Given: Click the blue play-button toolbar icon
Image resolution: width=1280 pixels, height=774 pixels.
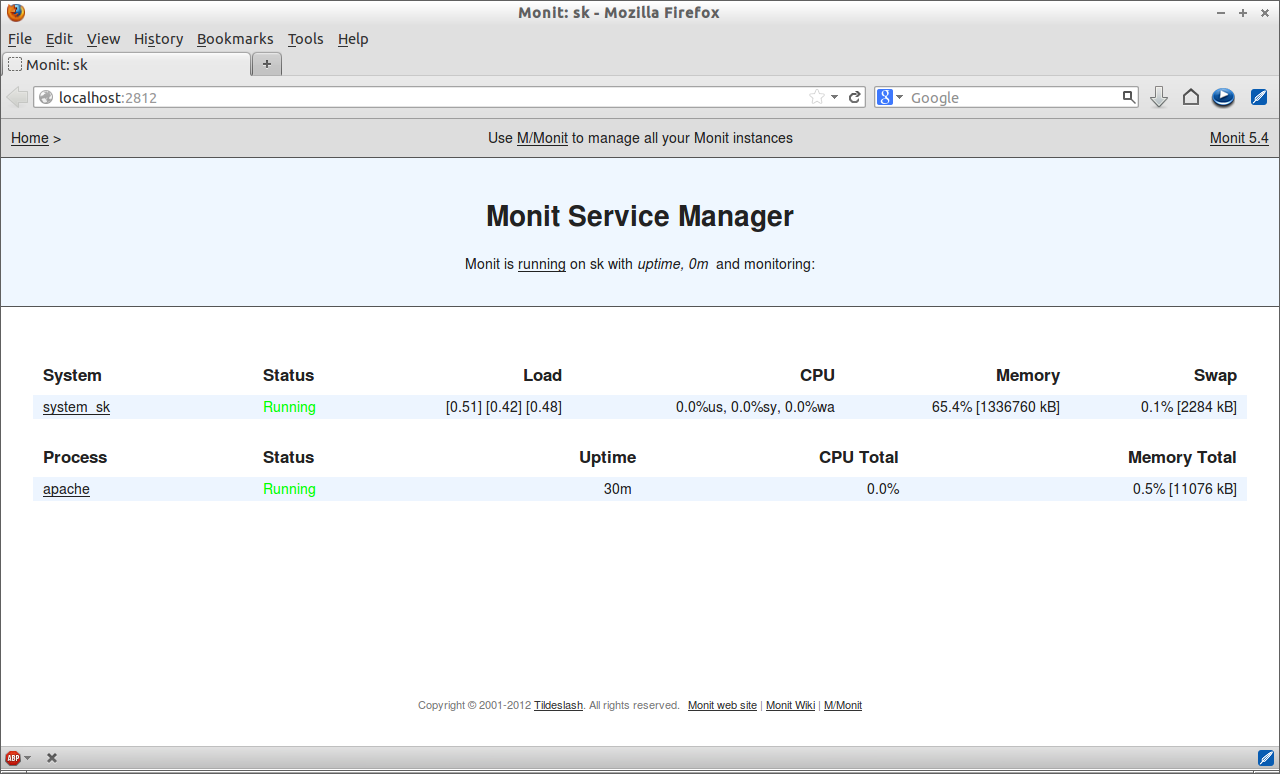Looking at the screenshot, I should click(x=1223, y=97).
